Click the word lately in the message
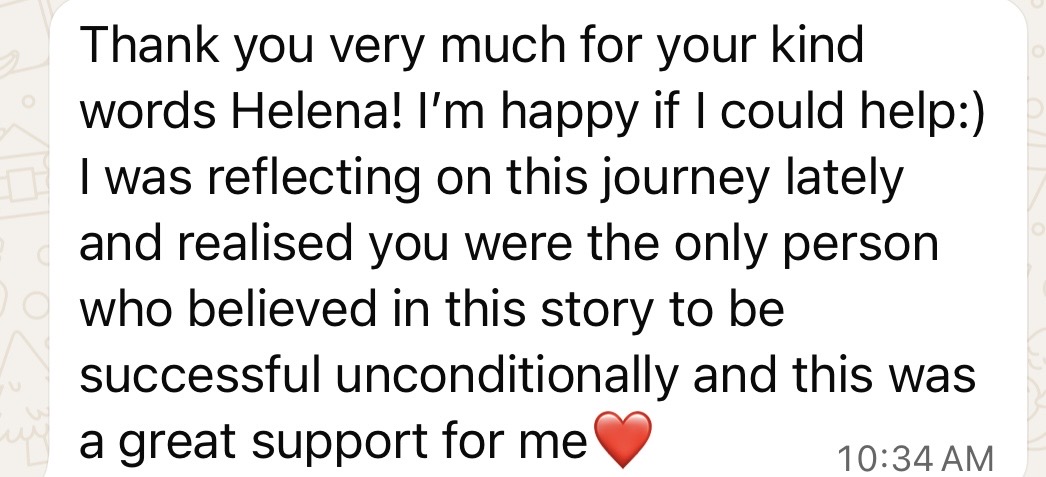Screen dimensions: 1046x477 (844, 180)
